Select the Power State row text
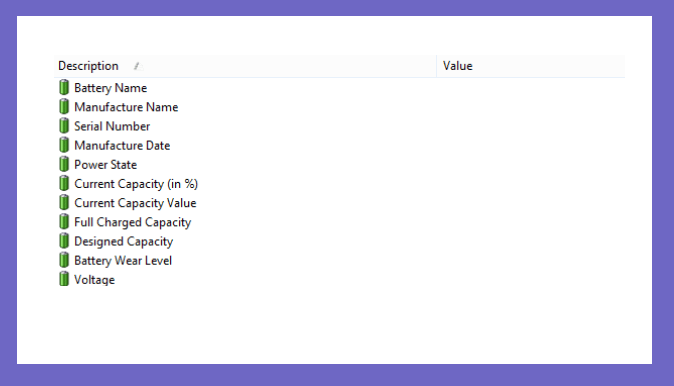Viewport: 674px width, 386px height. [105, 165]
